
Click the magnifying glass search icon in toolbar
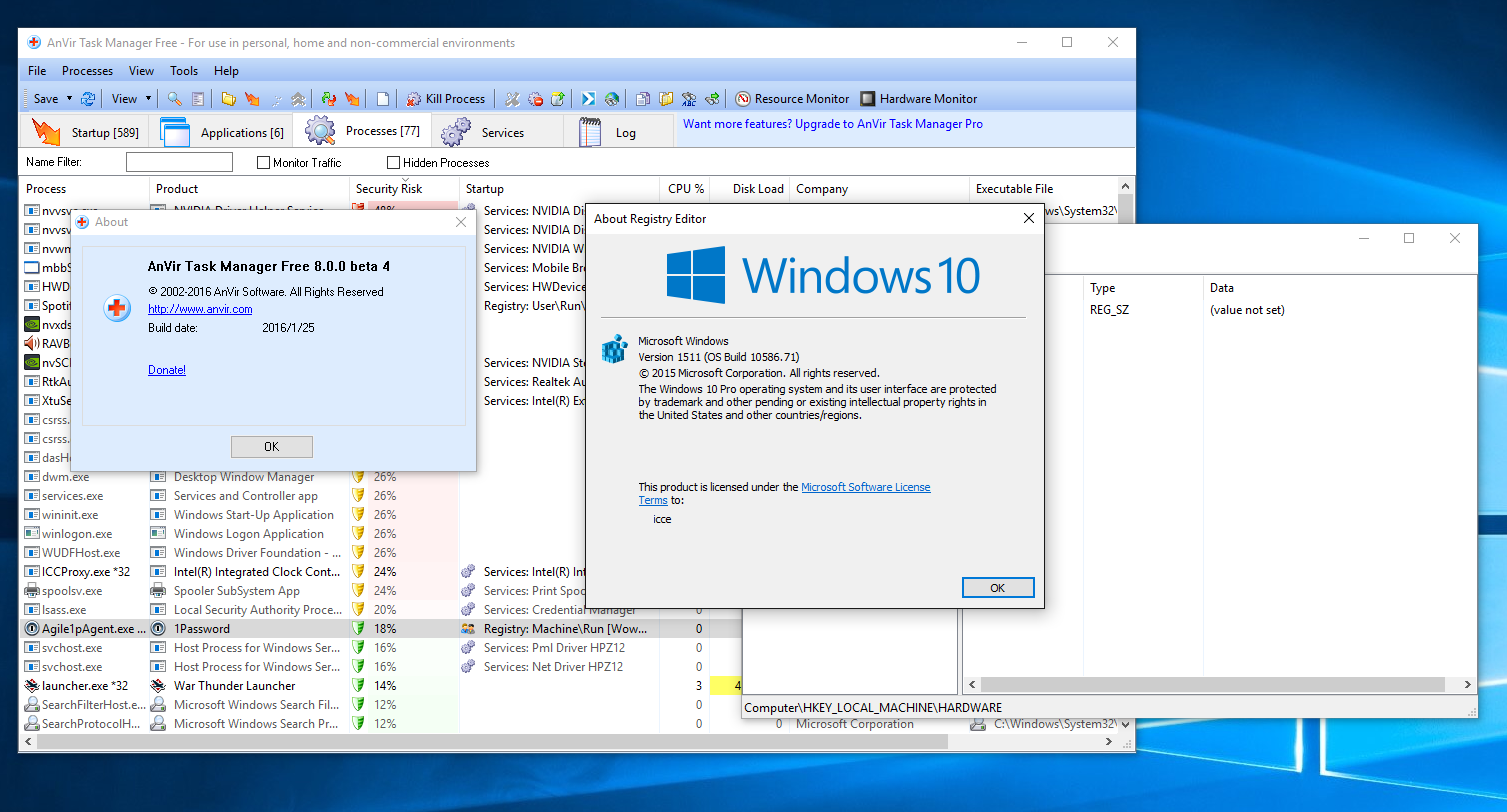174,99
